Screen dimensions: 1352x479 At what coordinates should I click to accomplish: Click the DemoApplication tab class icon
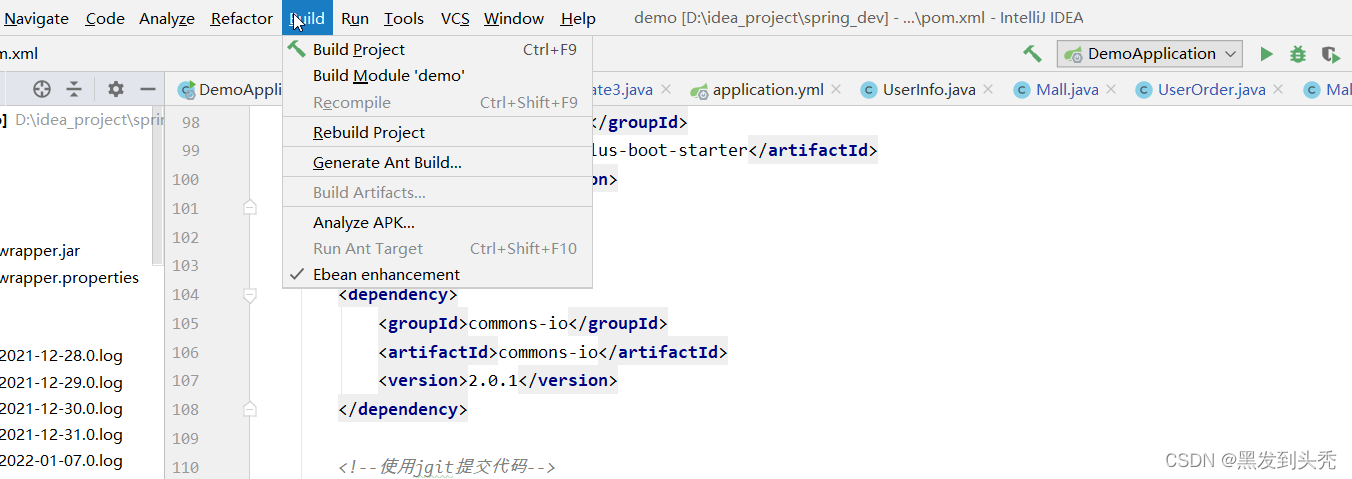186,90
